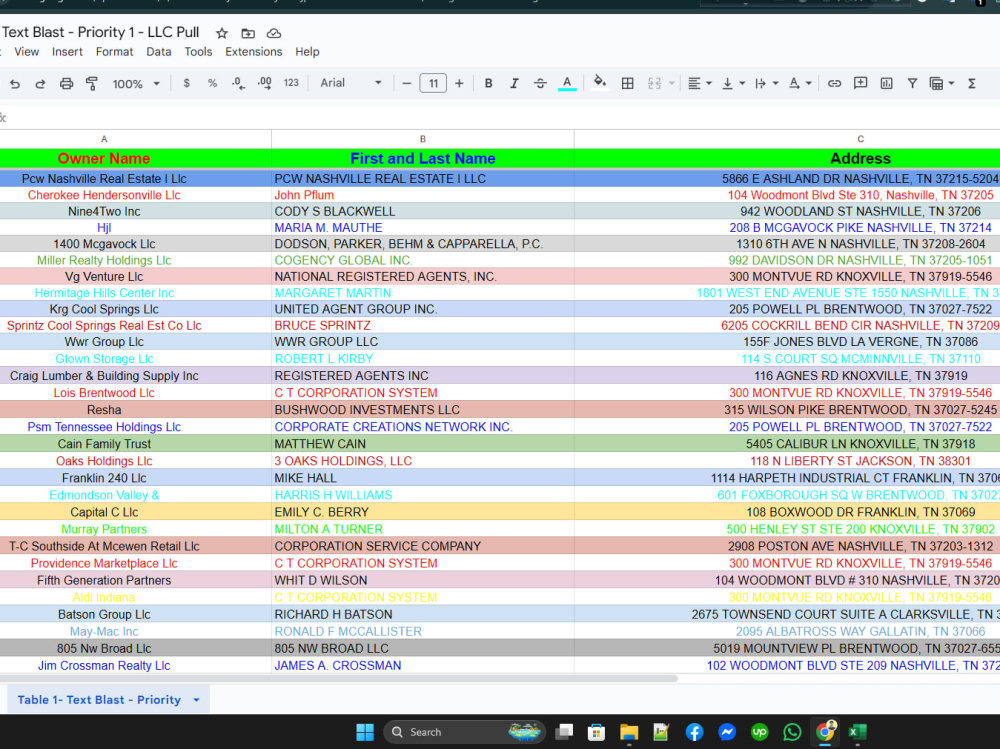Insert link using chain icon
Screen dimensions: 1000x749
[x=834, y=84]
